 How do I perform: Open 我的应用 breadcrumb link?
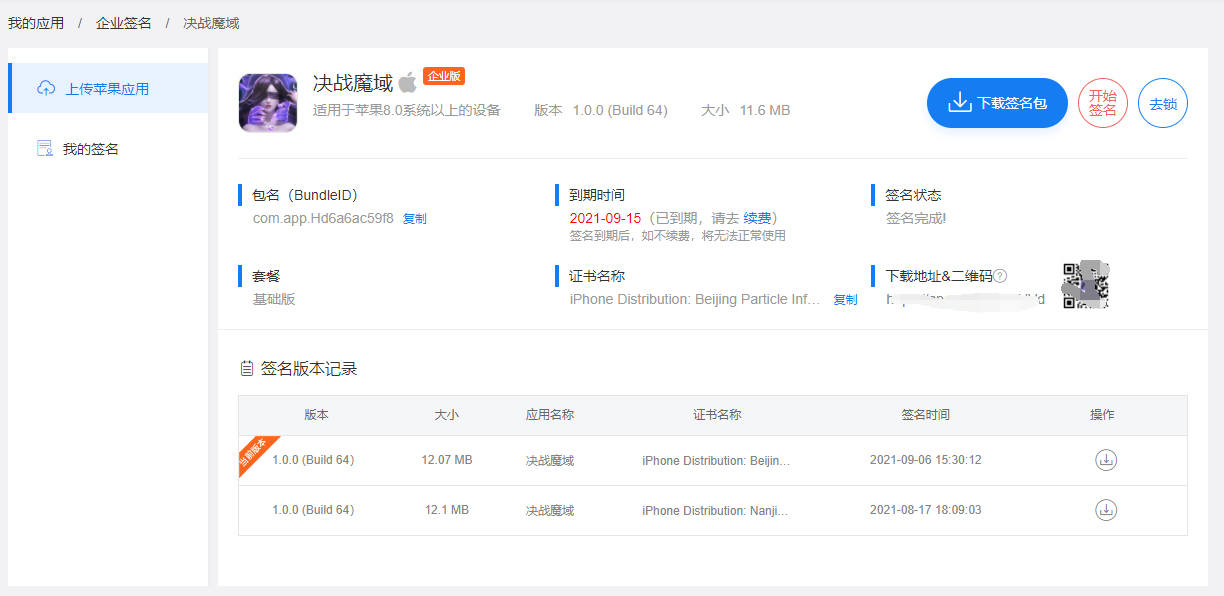coord(36,23)
